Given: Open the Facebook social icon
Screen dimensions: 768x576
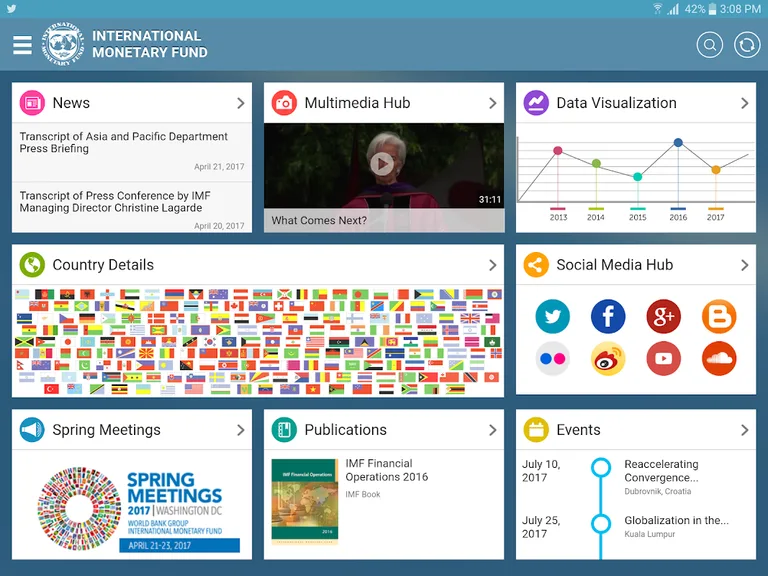Looking at the screenshot, I should [x=608, y=316].
